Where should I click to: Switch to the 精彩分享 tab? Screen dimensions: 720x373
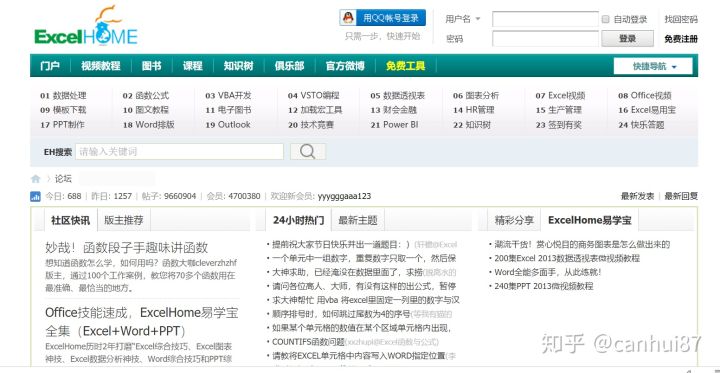click(514, 220)
